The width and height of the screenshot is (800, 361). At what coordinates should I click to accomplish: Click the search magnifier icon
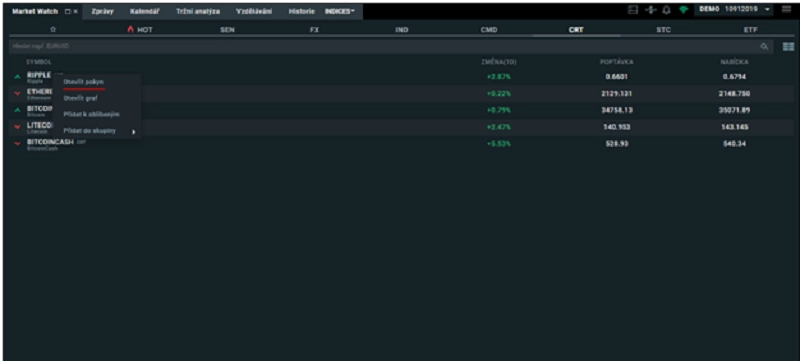(764, 46)
